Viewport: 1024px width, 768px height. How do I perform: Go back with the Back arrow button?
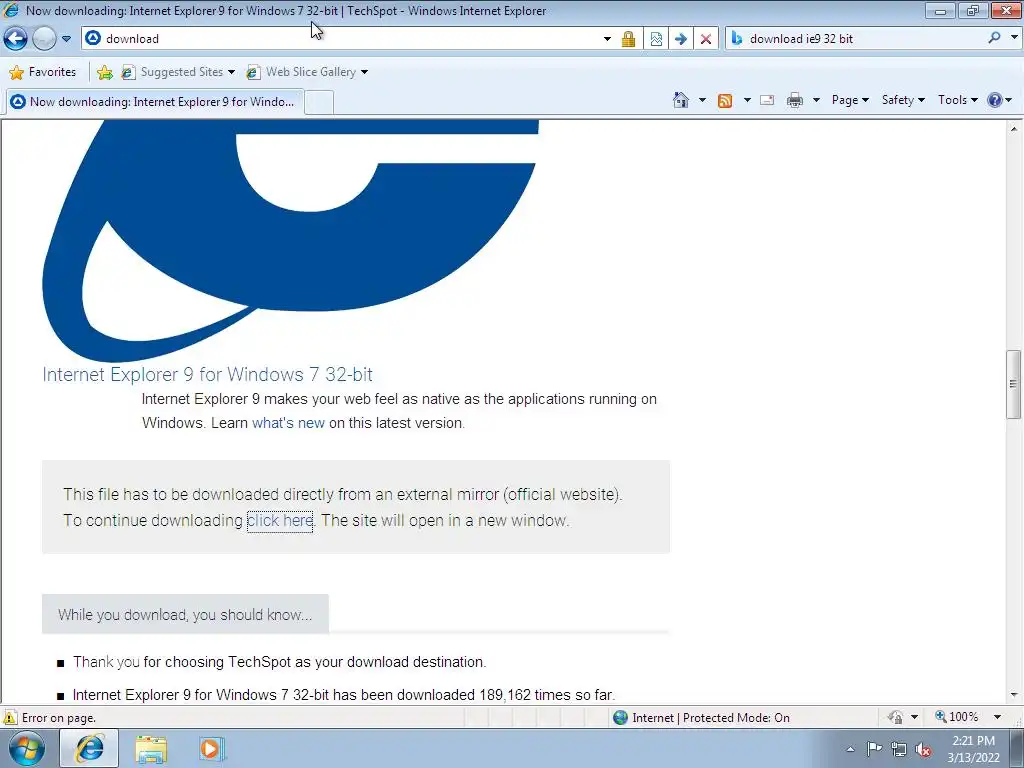[x=16, y=39]
